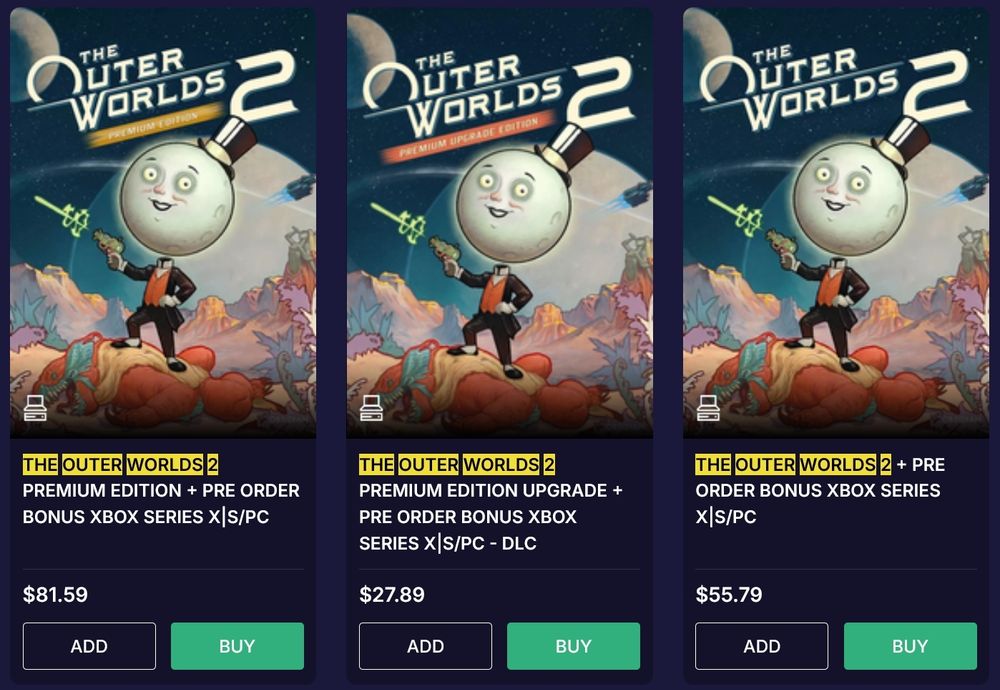This screenshot has height=690, width=1000.
Task: Open Premium Edition Upgrade DLC title link
Action: click(491, 504)
